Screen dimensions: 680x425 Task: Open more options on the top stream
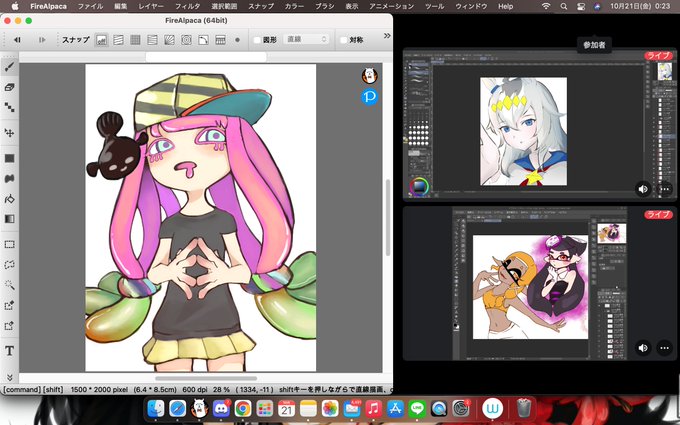pos(664,189)
